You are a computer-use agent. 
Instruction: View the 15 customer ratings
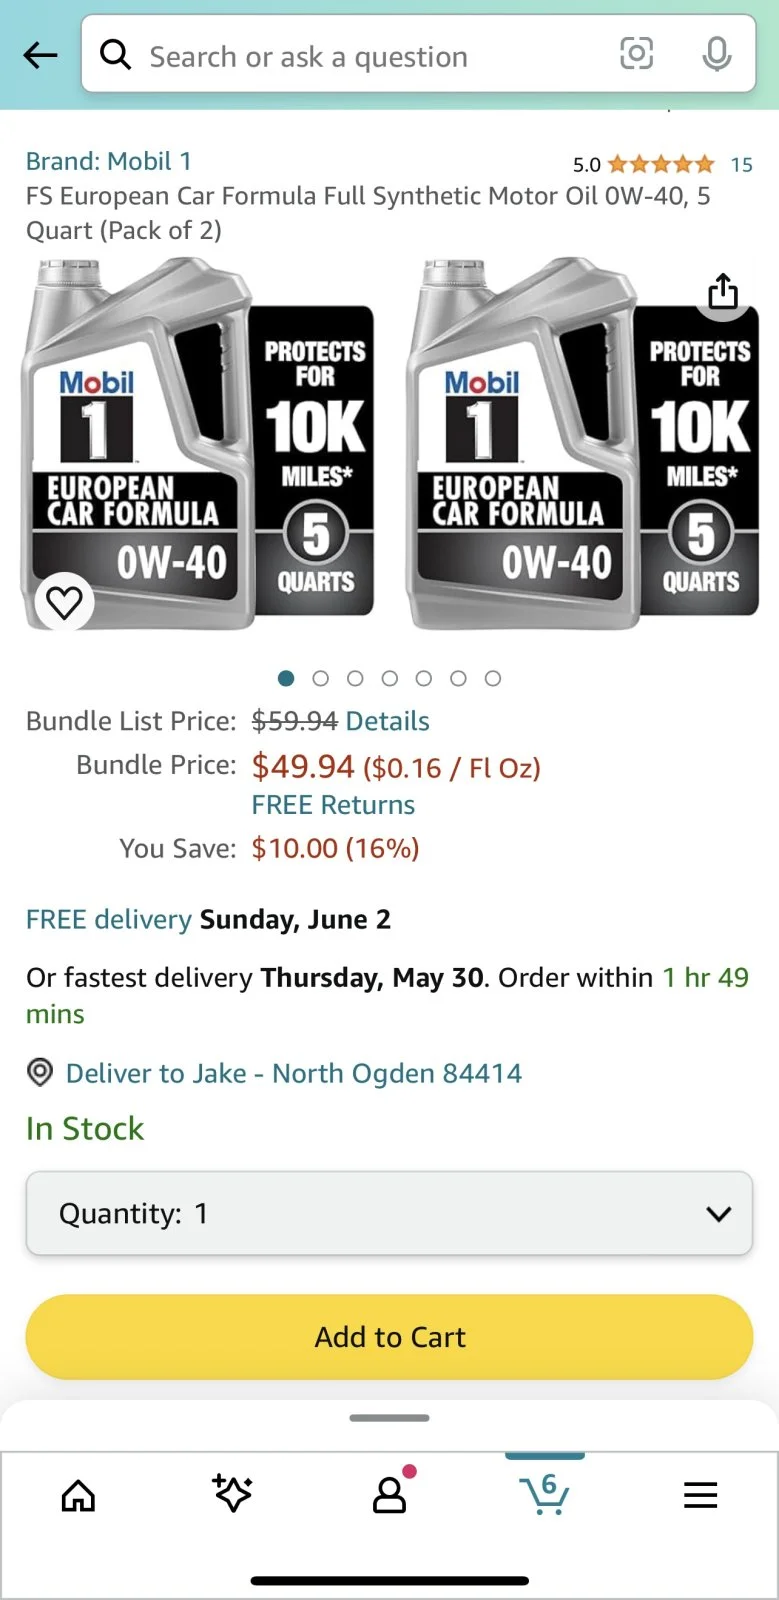point(741,164)
